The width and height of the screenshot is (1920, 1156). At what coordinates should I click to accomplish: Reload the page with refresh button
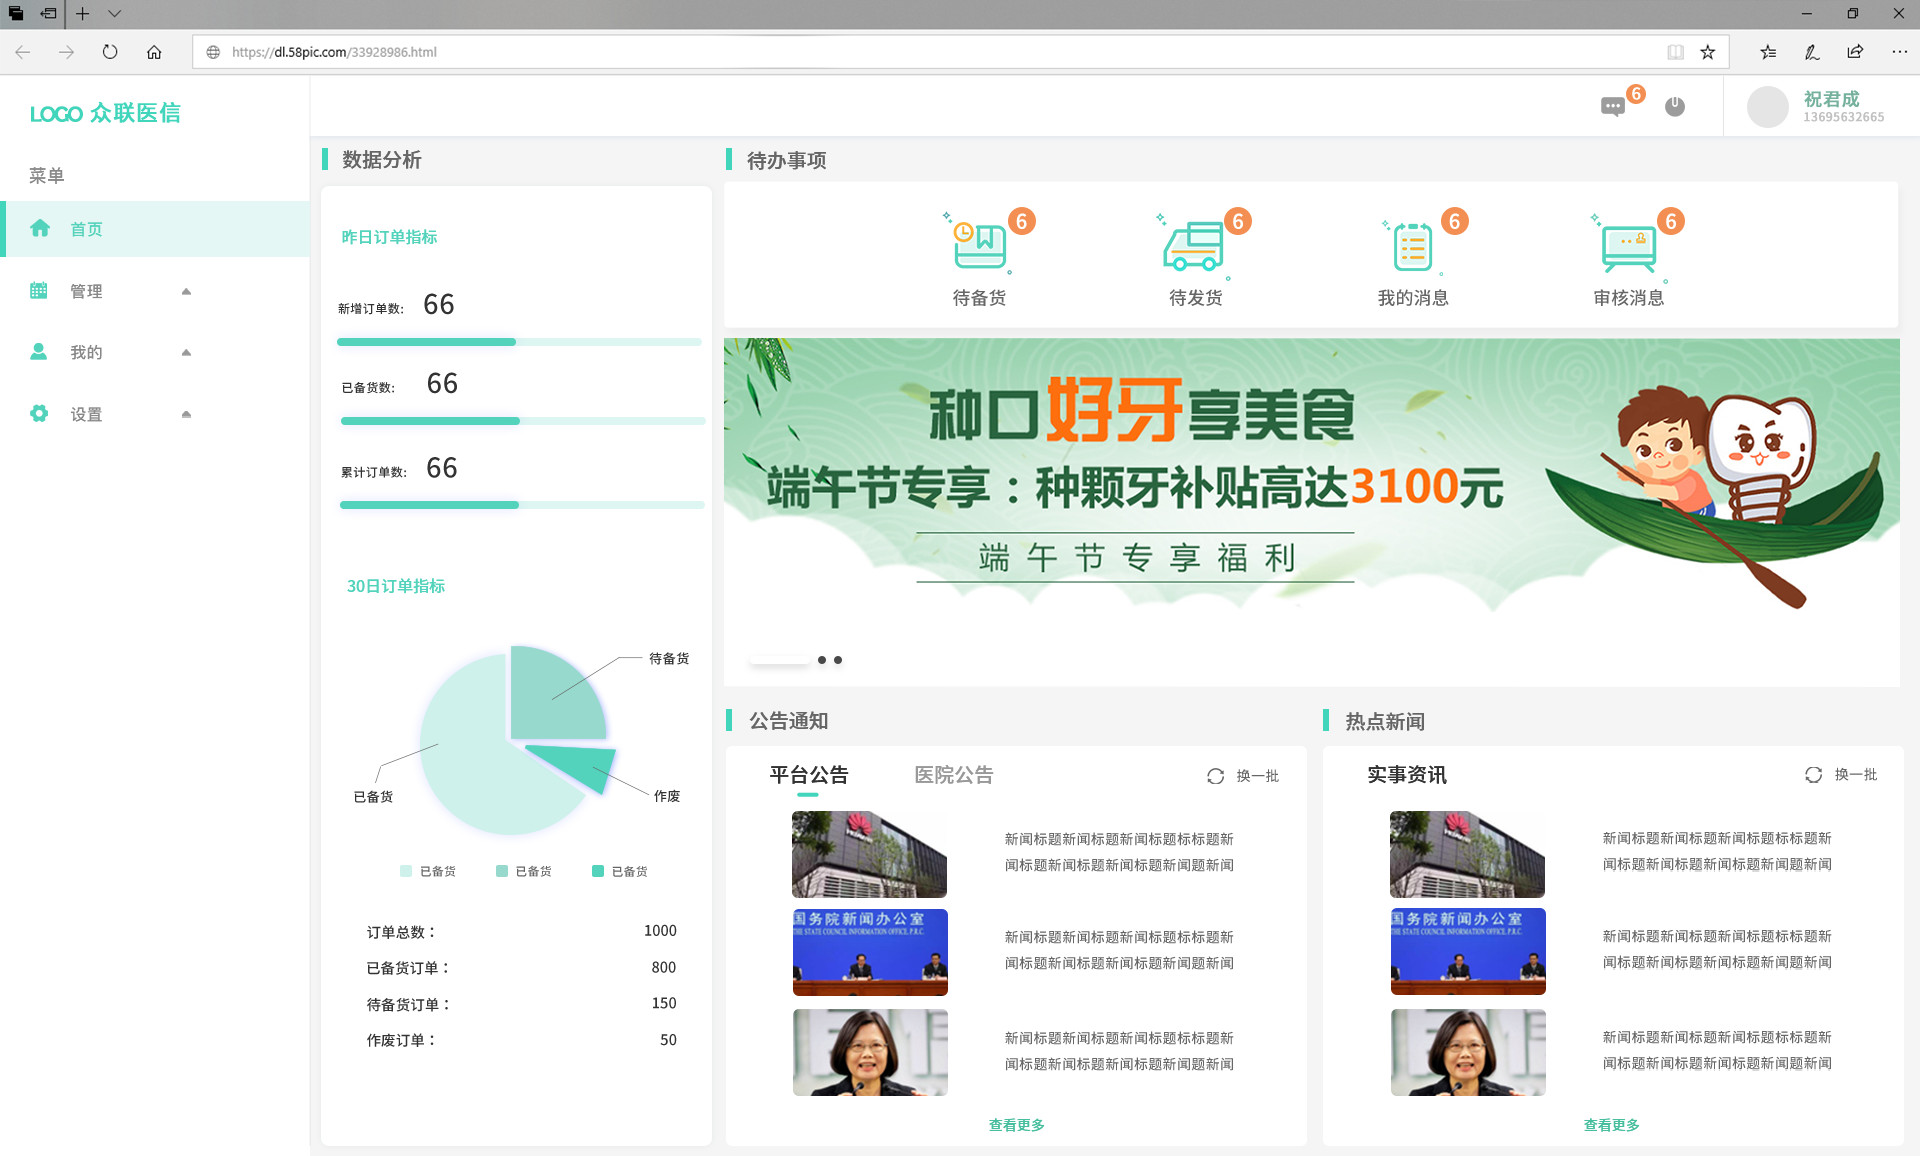pos(110,52)
